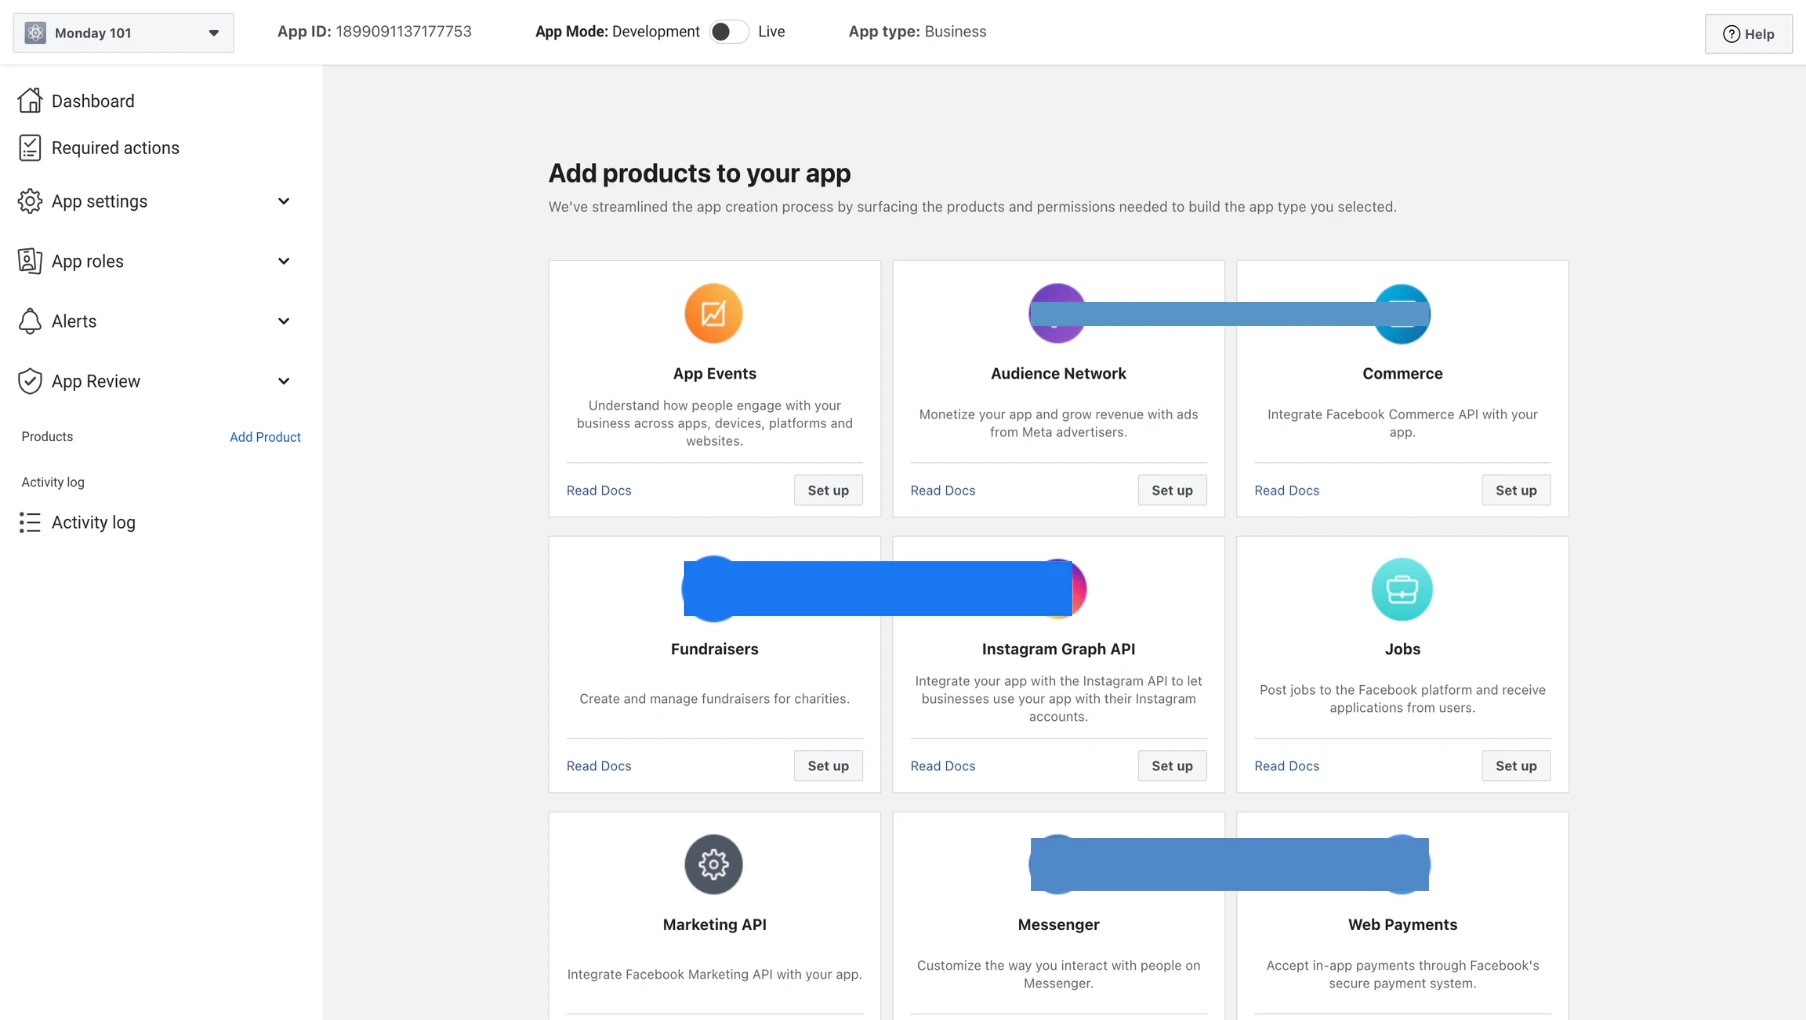Click the App settings gear icon
1806x1020 pixels.
tap(30, 201)
